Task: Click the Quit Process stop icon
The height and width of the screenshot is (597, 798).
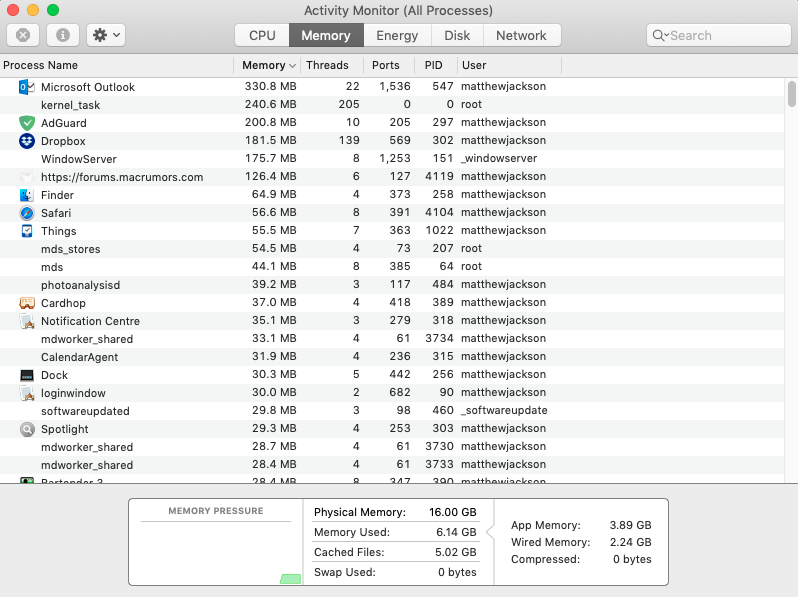Action: tap(23, 35)
